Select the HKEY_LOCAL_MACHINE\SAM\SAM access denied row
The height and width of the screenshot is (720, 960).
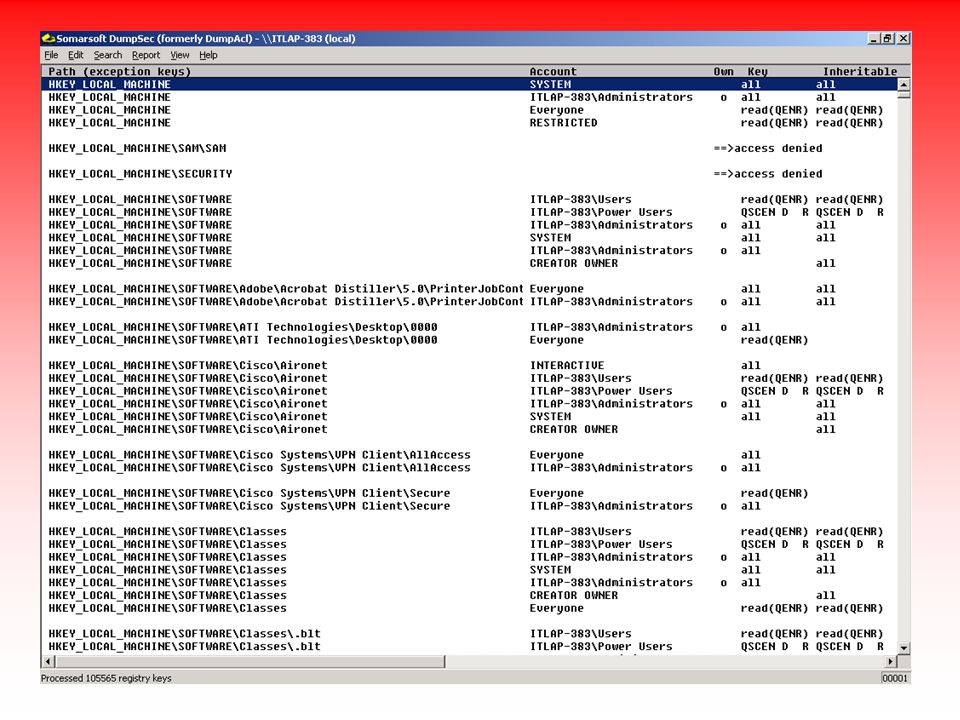pyautogui.click(x=469, y=148)
